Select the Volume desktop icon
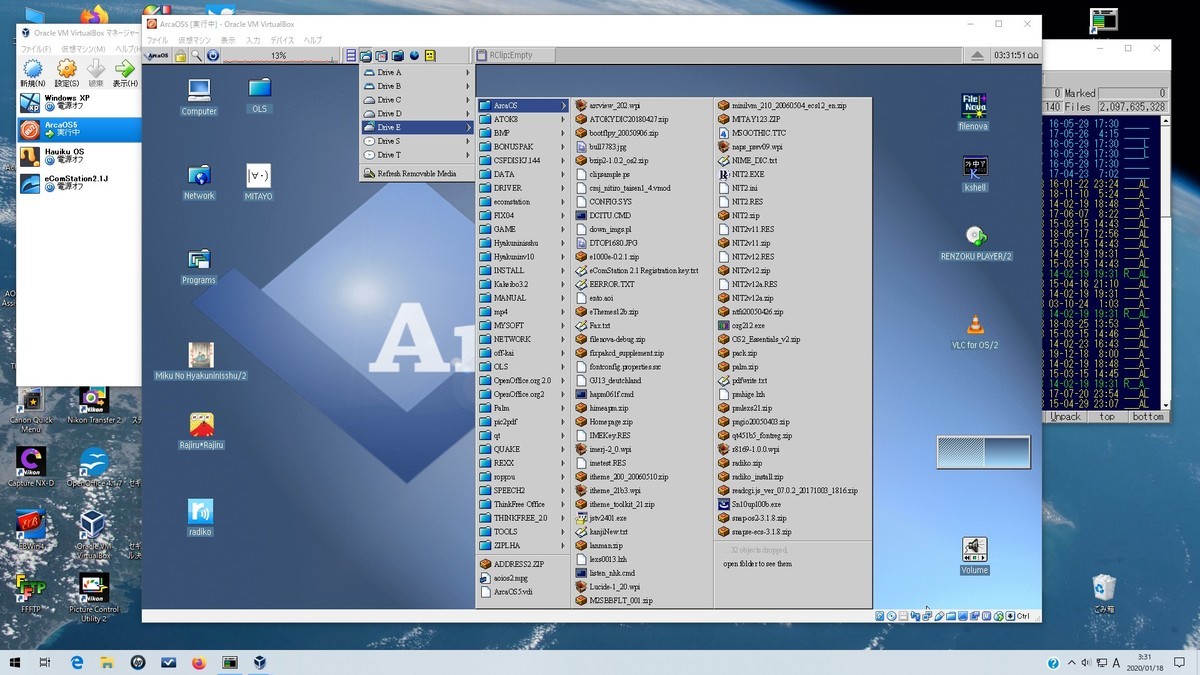 tap(974, 556)
